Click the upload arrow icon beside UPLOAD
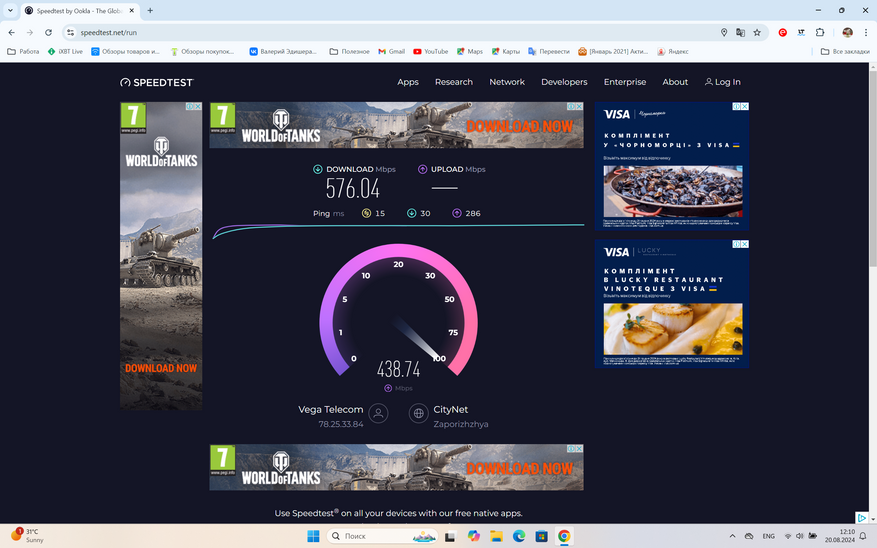This screenshot has width=877, height=548. point(422,169)
